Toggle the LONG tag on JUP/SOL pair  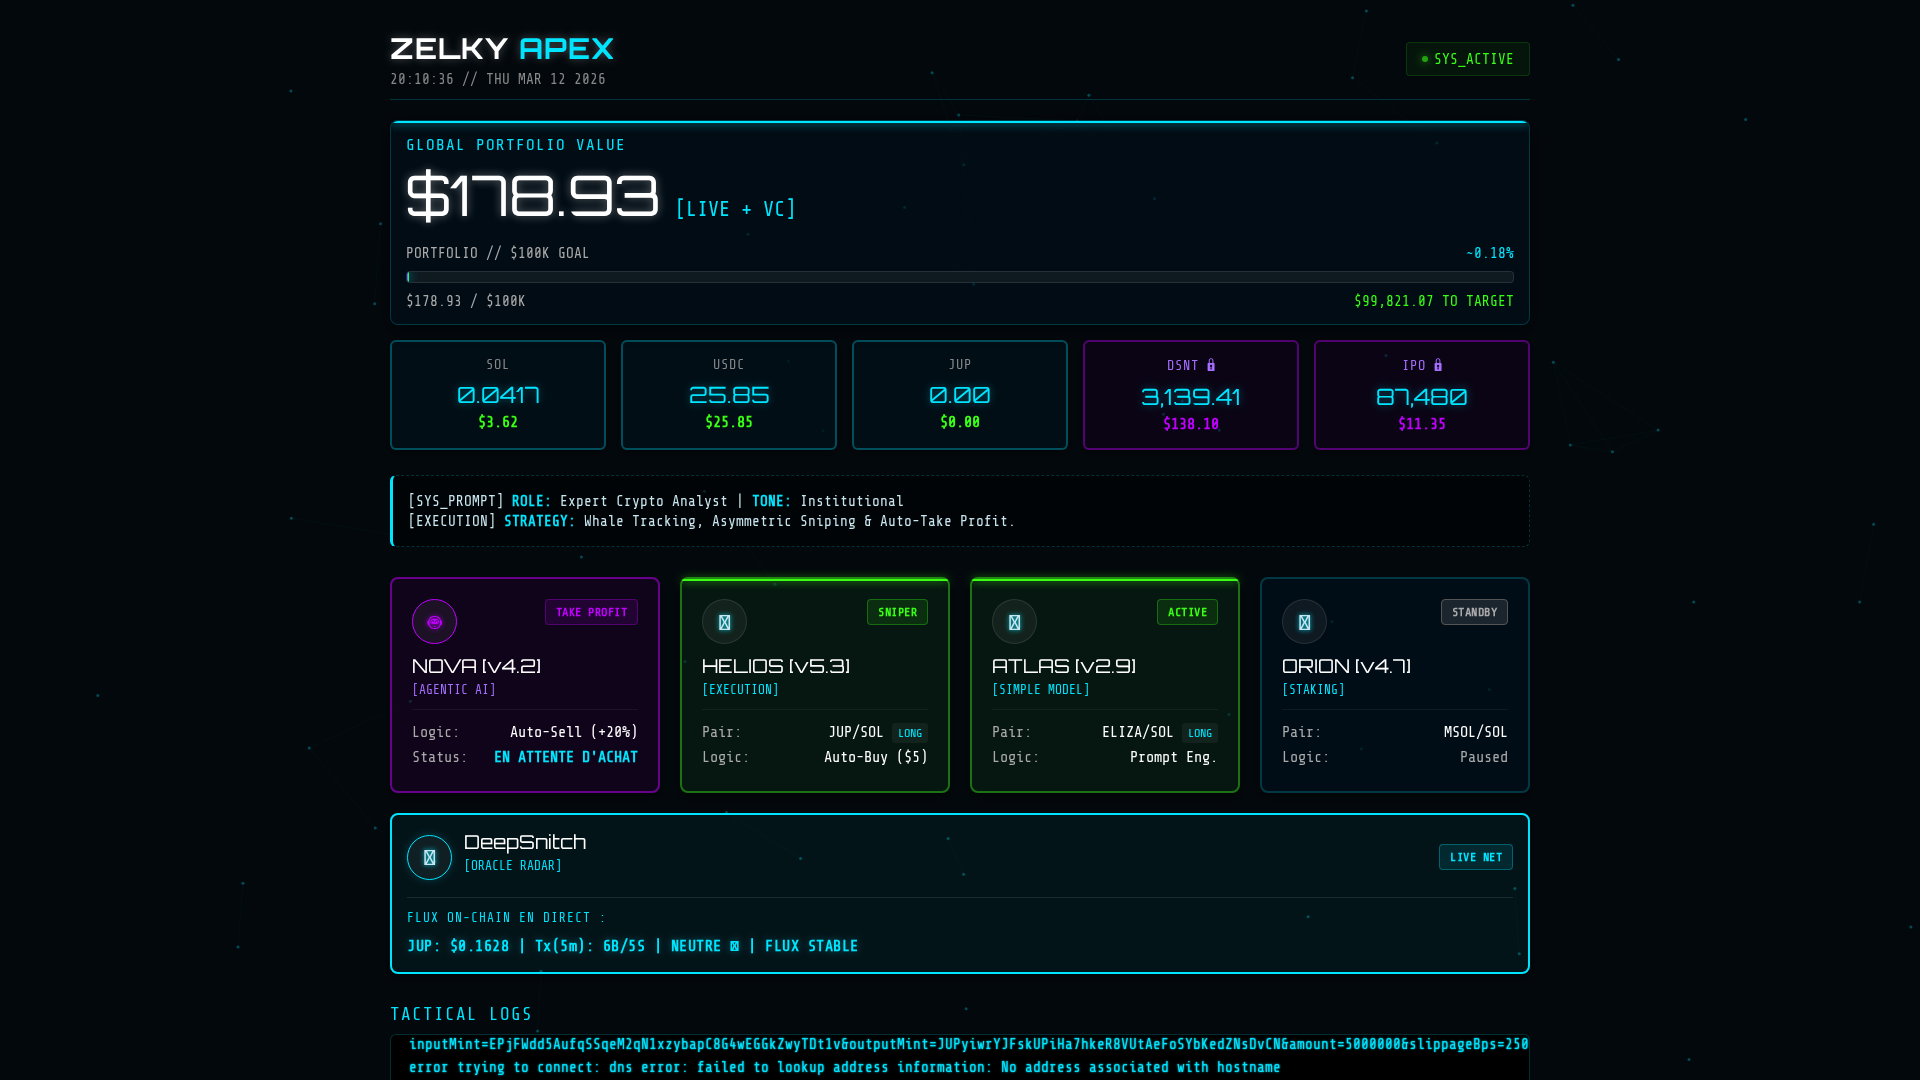tap(909, 733)
